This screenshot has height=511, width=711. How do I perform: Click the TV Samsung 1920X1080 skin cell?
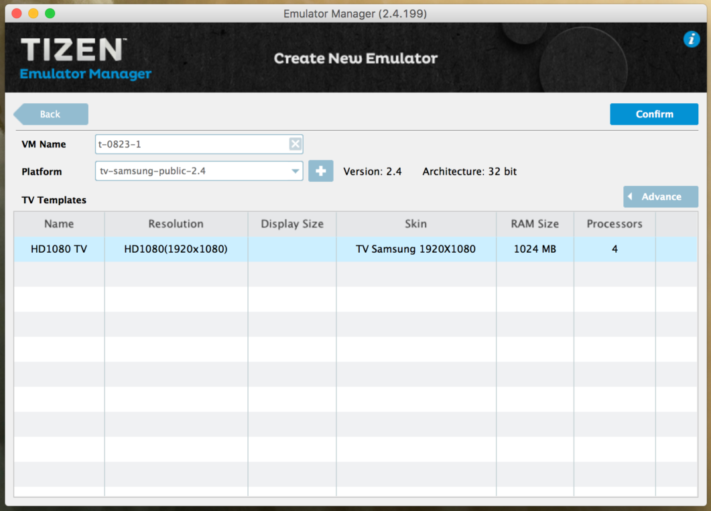[x=416, y=249]
